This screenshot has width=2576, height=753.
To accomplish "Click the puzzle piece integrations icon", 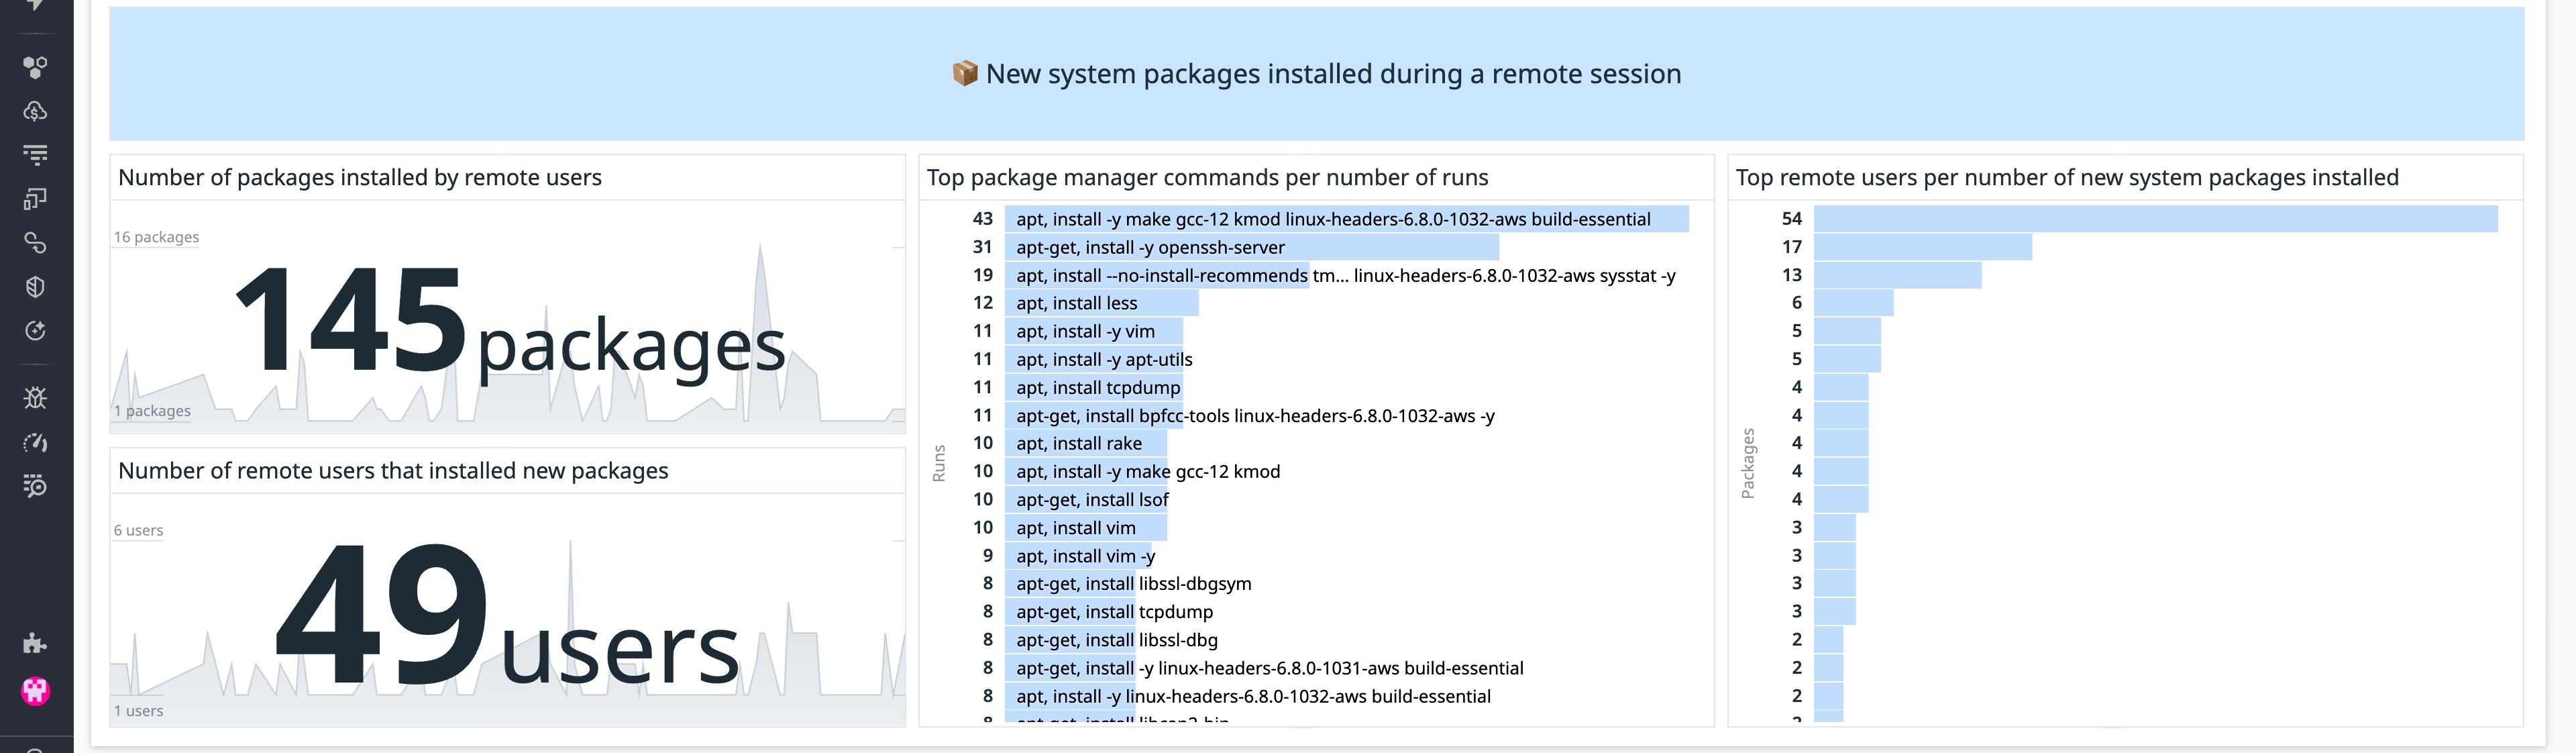I will pyautogui.click(x=36, y=643).
